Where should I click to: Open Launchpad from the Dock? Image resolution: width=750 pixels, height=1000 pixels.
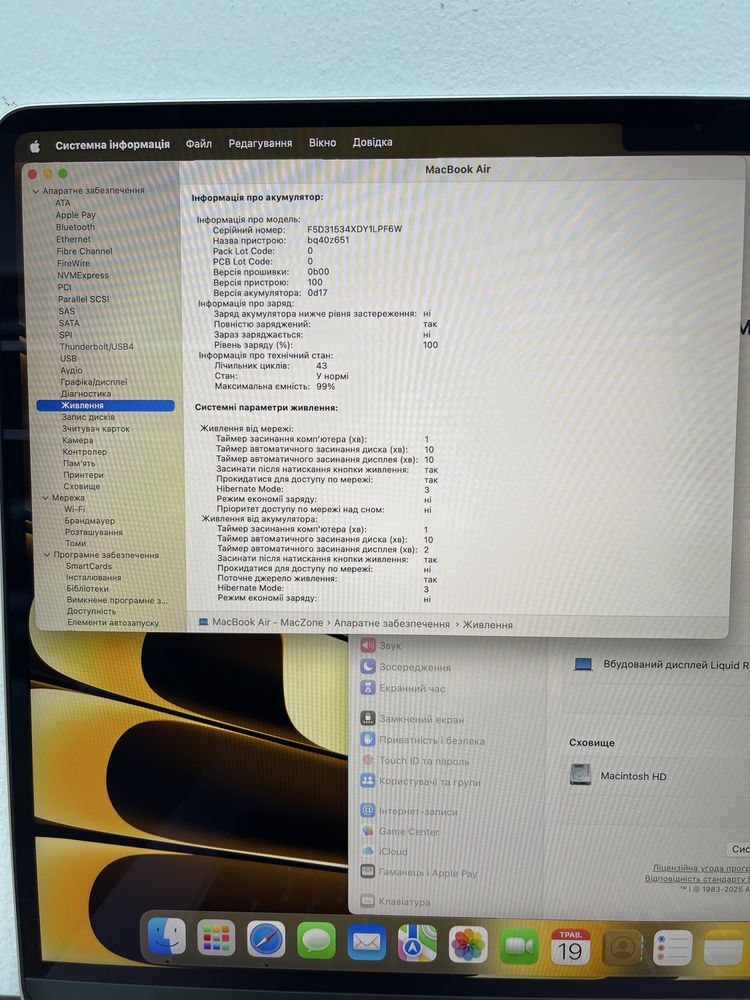click(216, 937)
